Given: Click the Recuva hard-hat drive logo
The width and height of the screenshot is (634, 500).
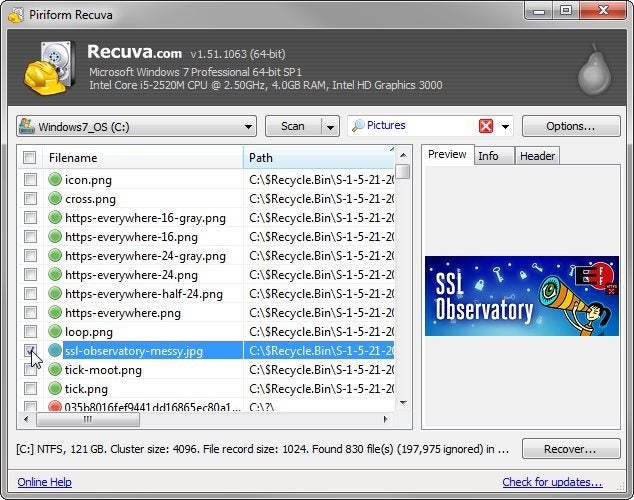Looking at the screenshot, I should [x=49, y=68].
